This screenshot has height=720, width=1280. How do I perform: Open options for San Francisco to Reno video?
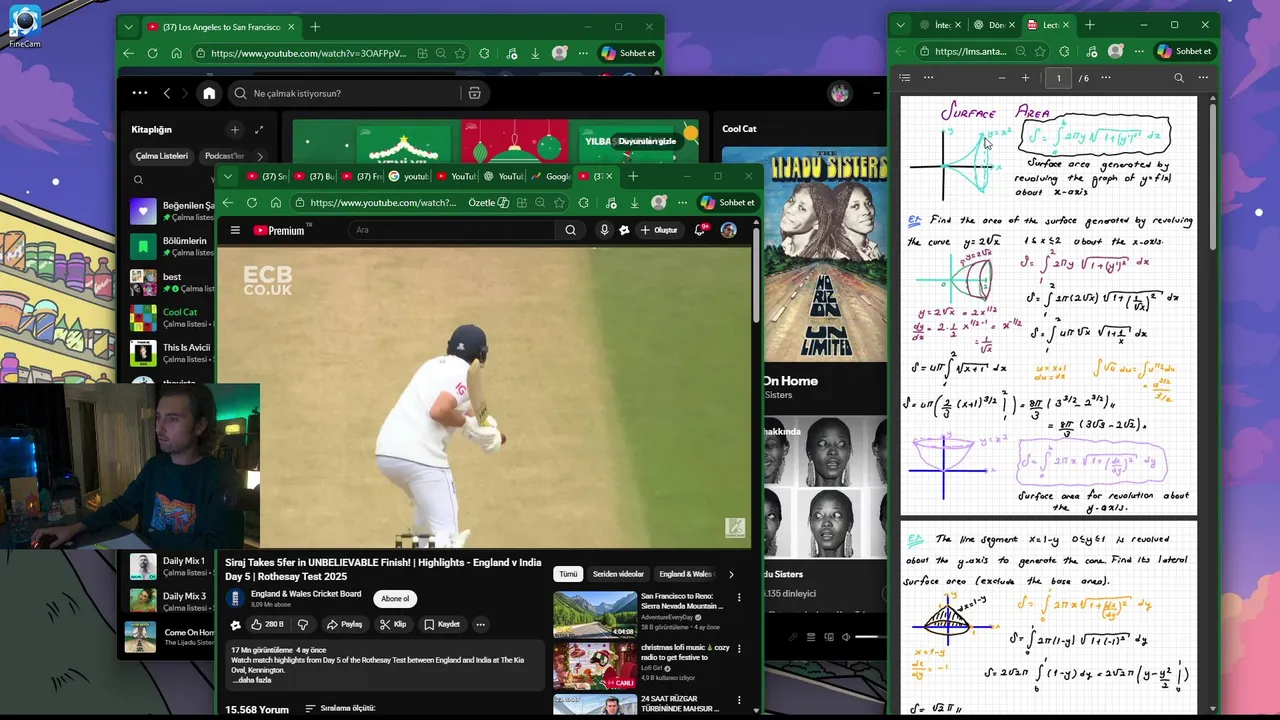[739, 597]
